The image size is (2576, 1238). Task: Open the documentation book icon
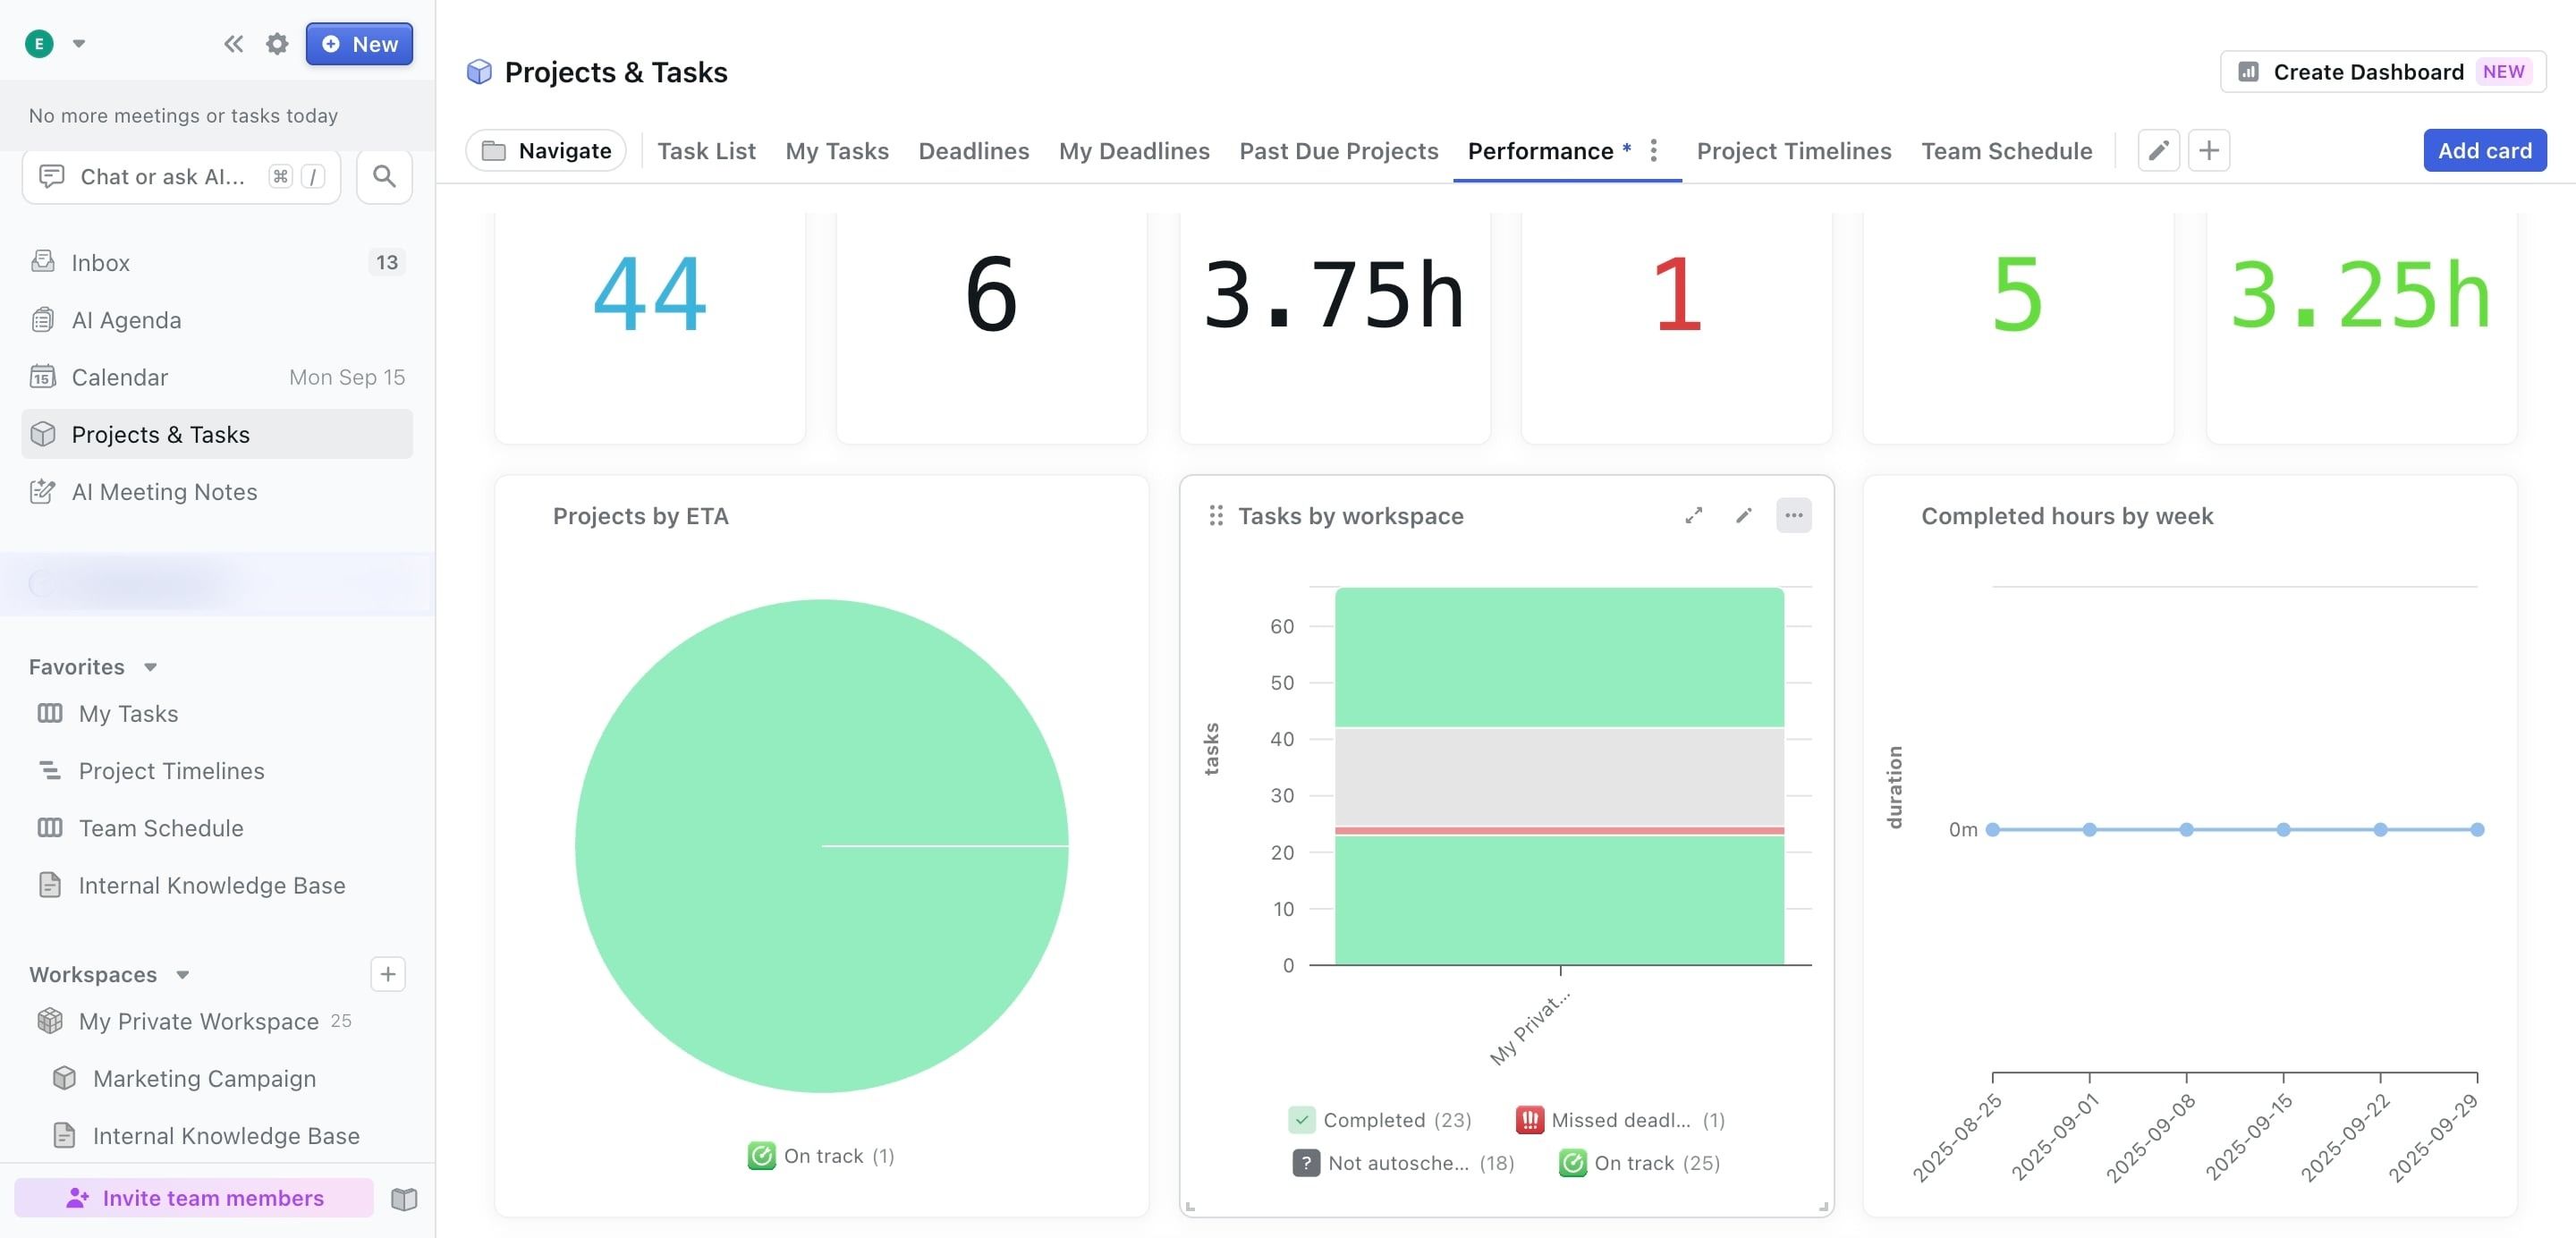point(404,1198)
